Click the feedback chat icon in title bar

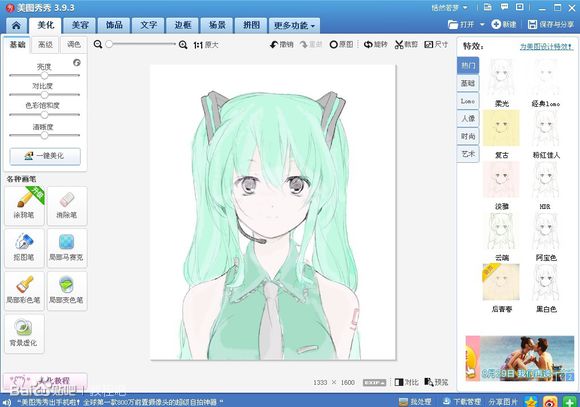click(504, 7)
